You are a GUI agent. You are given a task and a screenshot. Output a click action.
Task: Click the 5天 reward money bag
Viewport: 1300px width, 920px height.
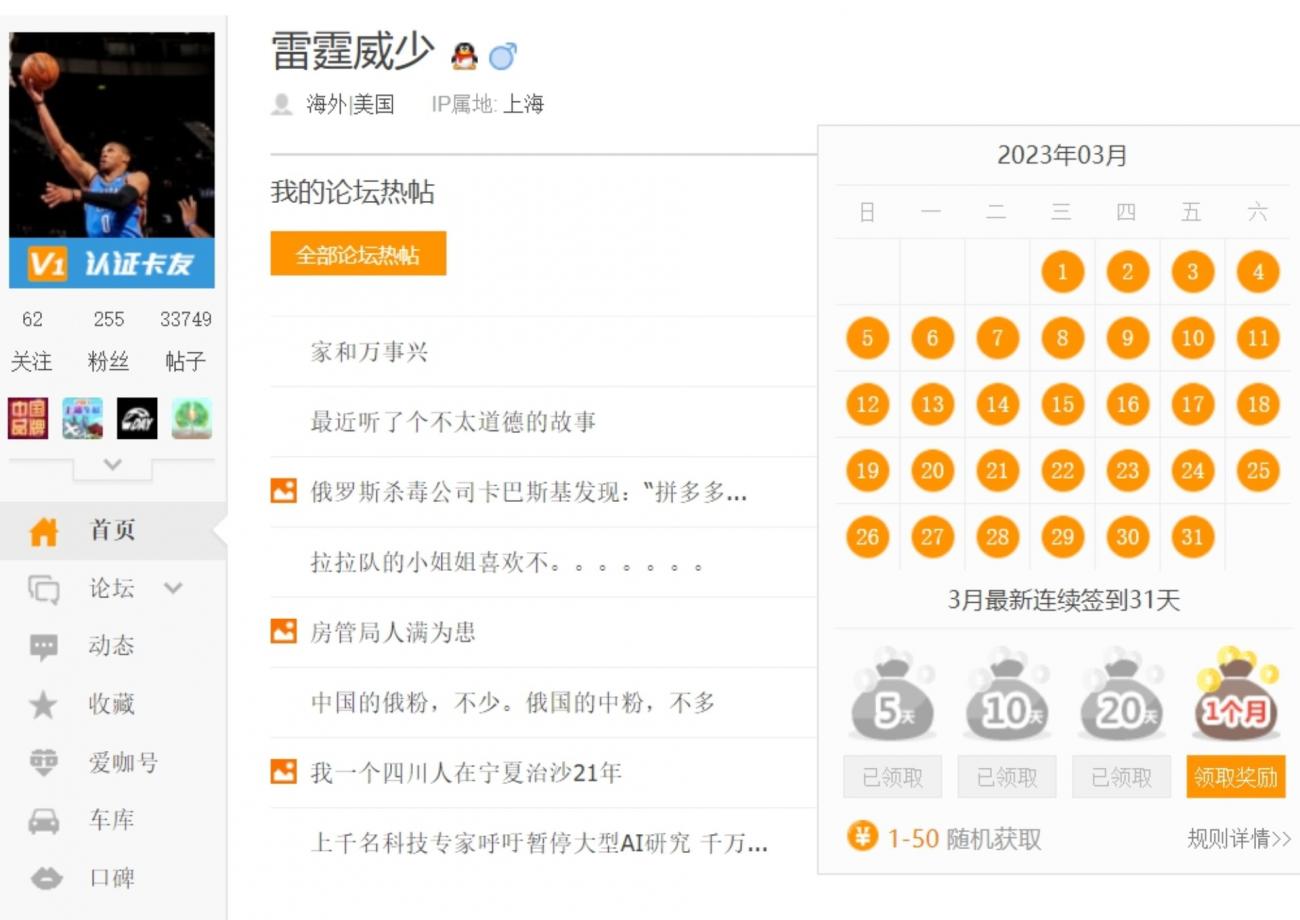[891, 694]
